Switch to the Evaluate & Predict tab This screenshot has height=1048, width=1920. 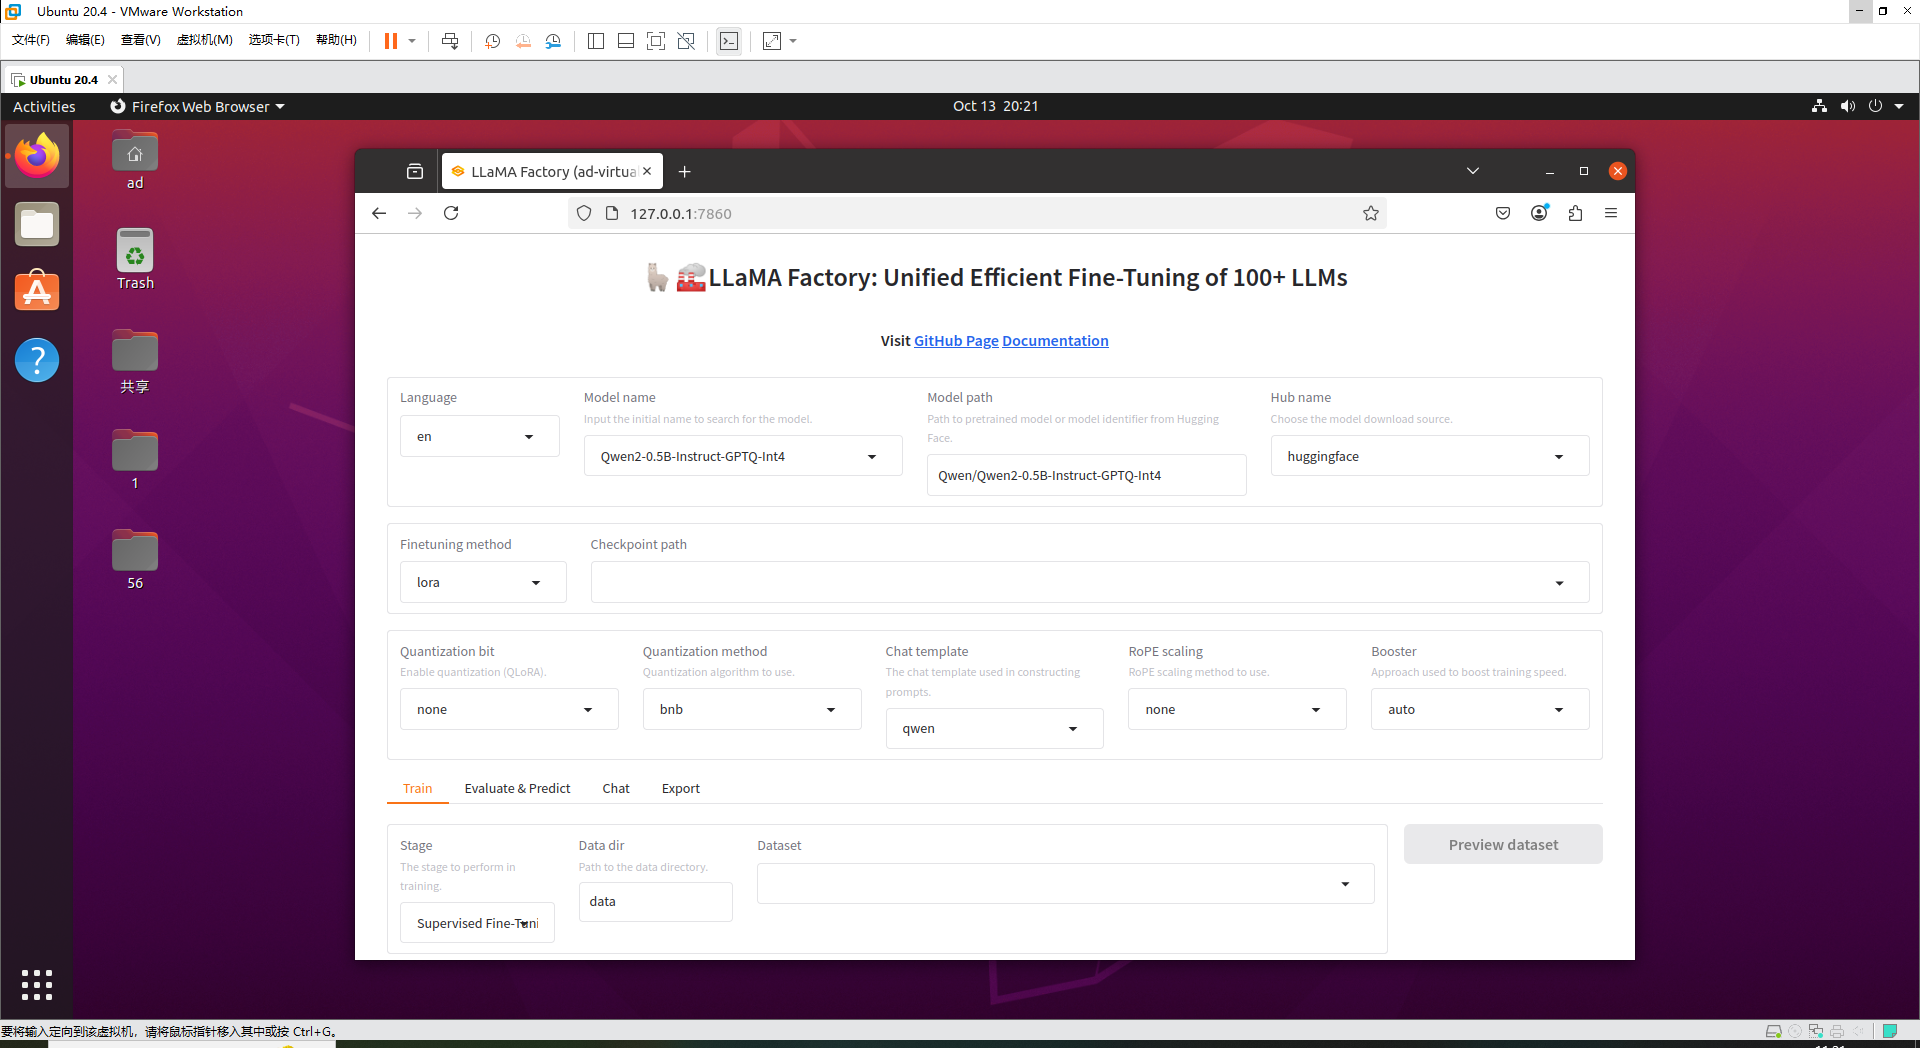coord(517,788)
